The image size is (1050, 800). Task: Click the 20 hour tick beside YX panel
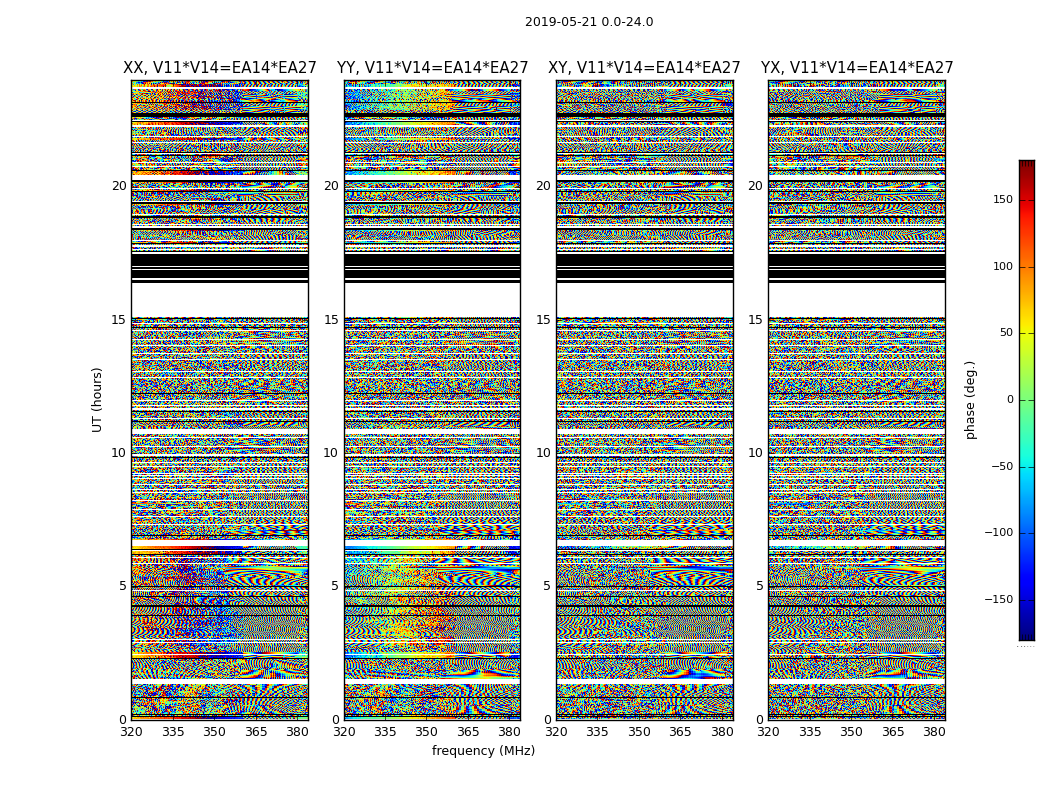coord(755,186)
